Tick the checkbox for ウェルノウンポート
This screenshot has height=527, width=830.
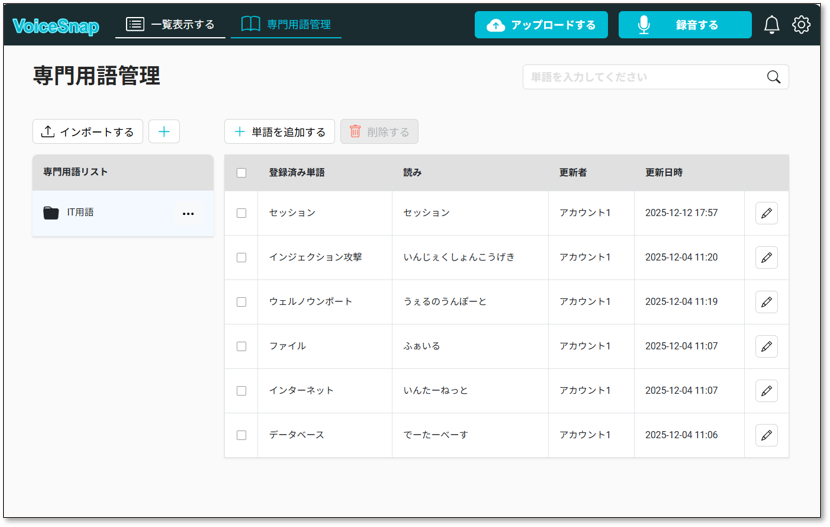click(241, 302)
